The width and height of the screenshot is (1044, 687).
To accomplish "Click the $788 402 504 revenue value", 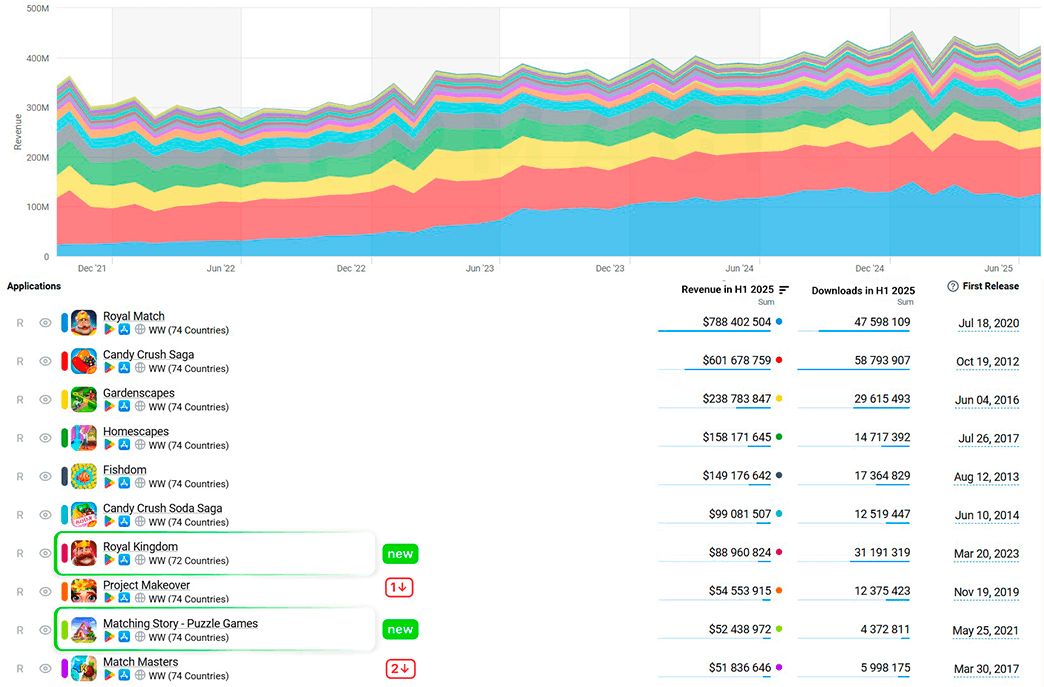I will pyautogui.click(x=736, y=322).
